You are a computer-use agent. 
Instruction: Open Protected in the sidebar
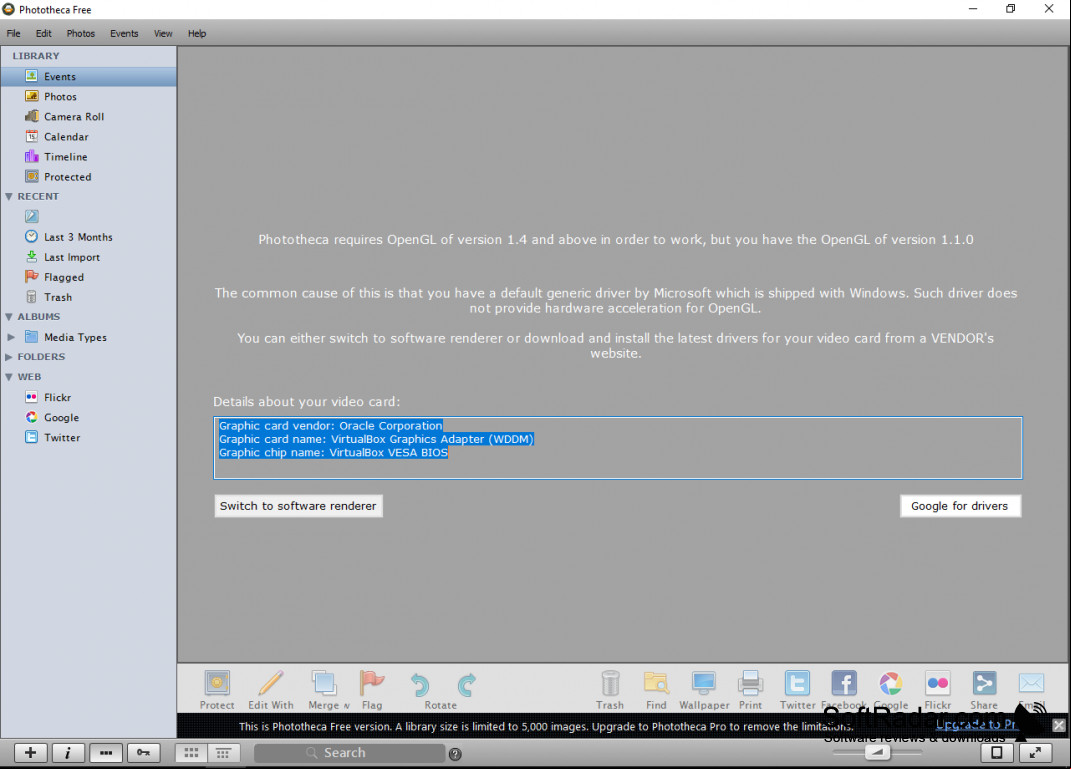(89, 177)
